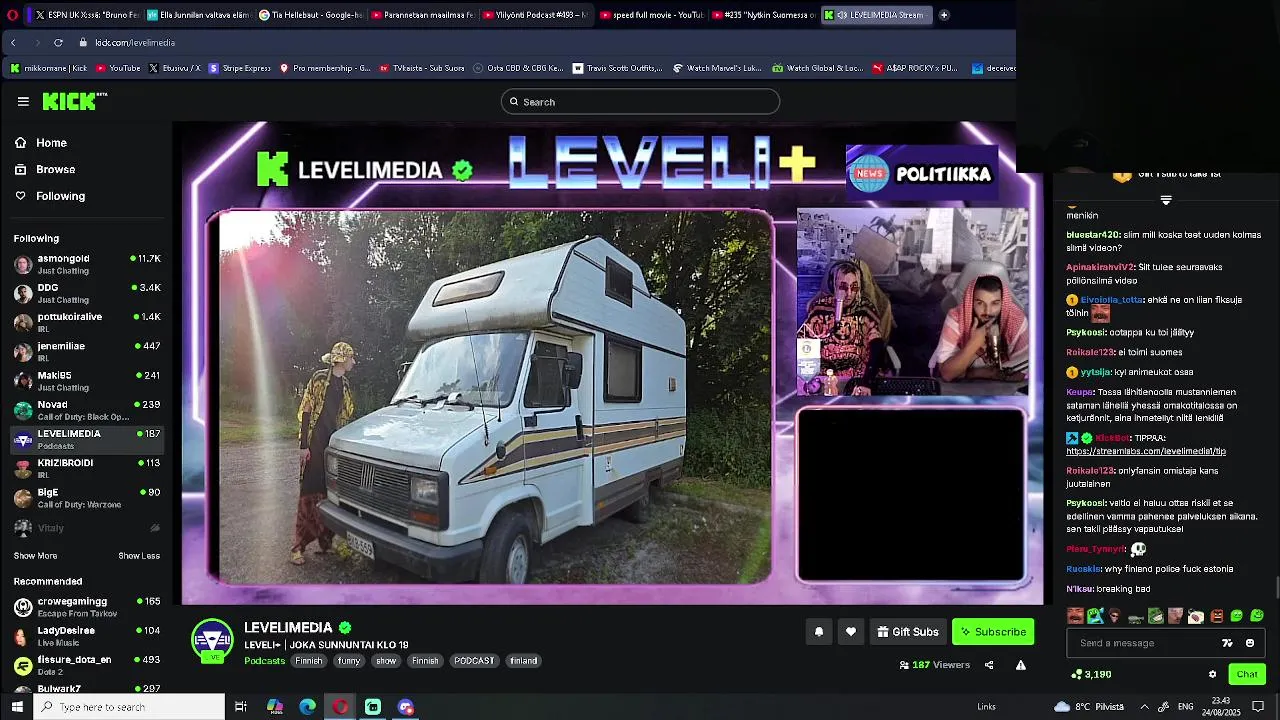Open KRIZIBROIDI channel in sidebar
1280x720 pixels.
(x=87, y=468)
